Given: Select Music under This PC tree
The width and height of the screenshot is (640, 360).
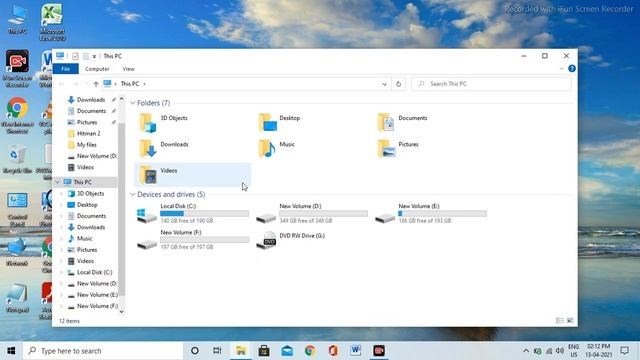Looking at the screenshot, I should coord(84,238).
